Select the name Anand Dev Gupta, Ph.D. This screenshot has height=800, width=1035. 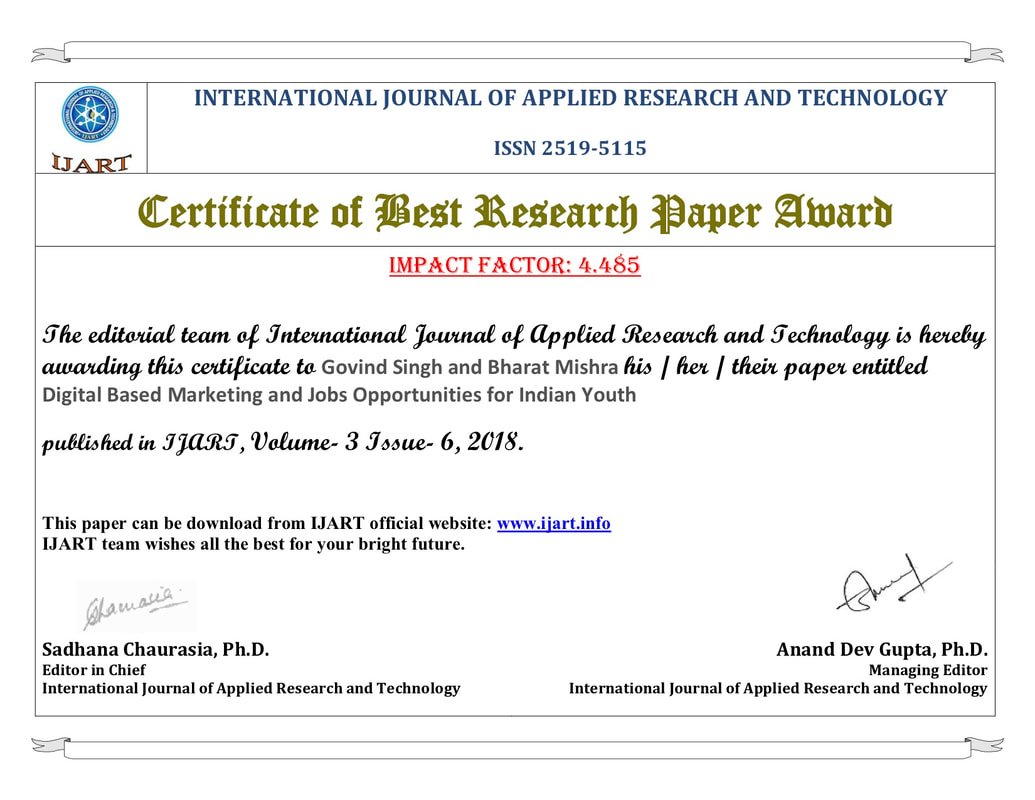(882, 650)
